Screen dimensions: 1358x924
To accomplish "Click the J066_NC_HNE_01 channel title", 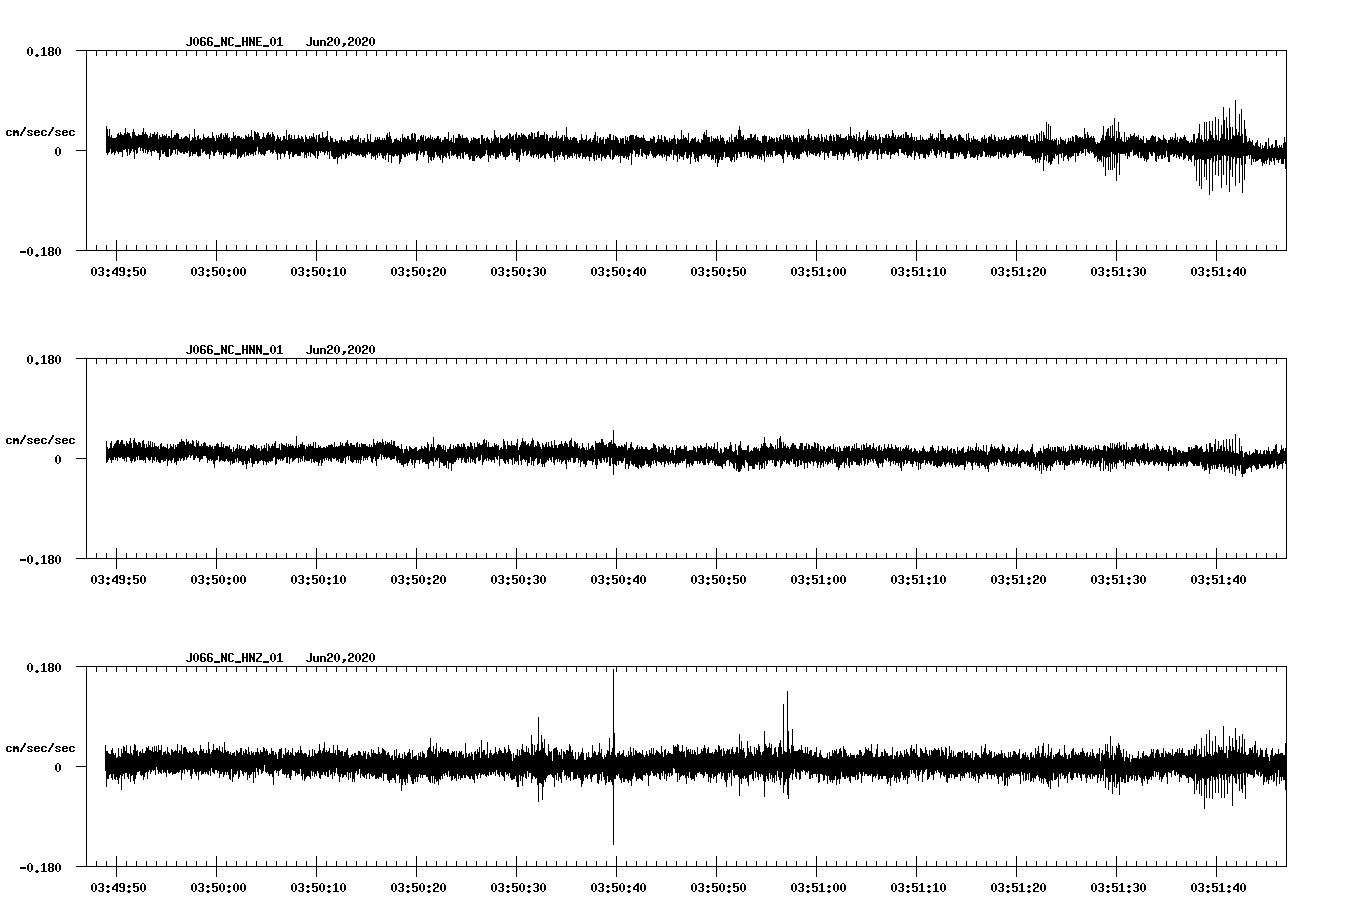I will pyautogui.click(x=234, y=42).
